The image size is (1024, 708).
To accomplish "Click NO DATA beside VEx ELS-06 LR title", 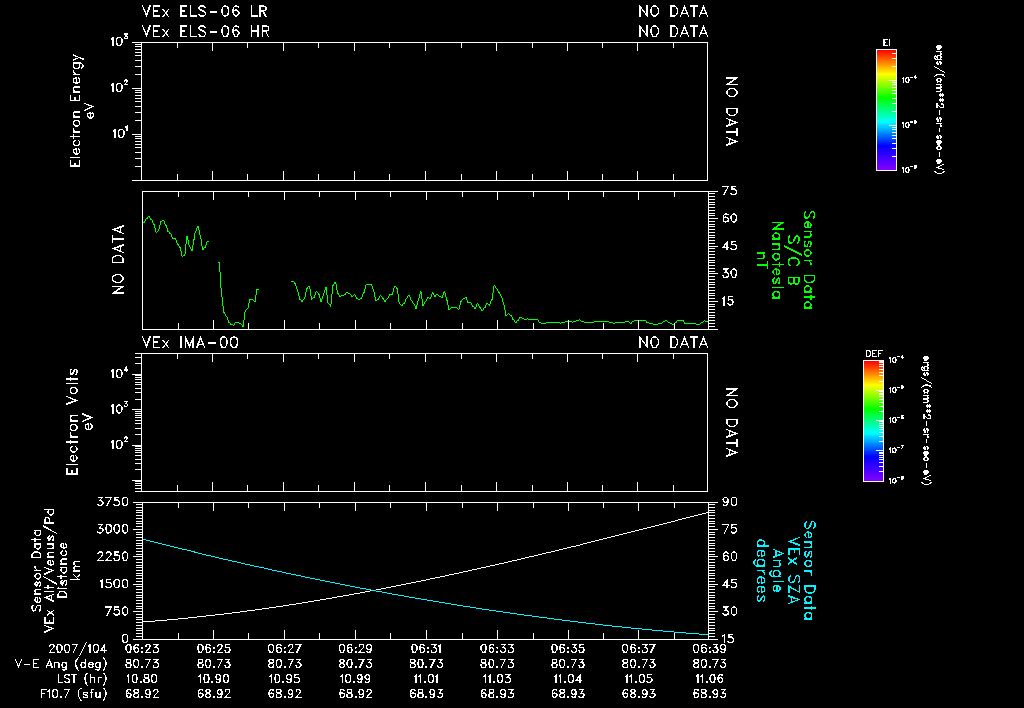I will click(x=673, y=12).
